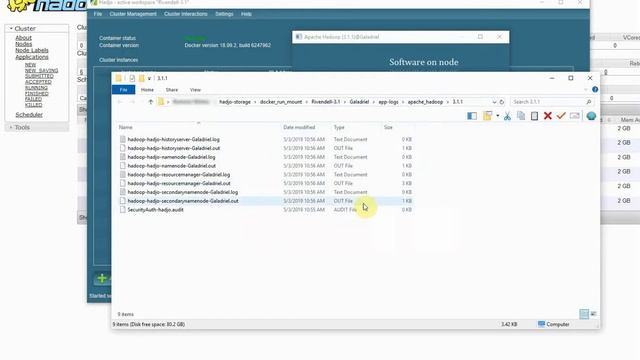This screenshot has height=360, width=640.
Task: Open RUNNING applications link in sidebar
Action: 36,88
